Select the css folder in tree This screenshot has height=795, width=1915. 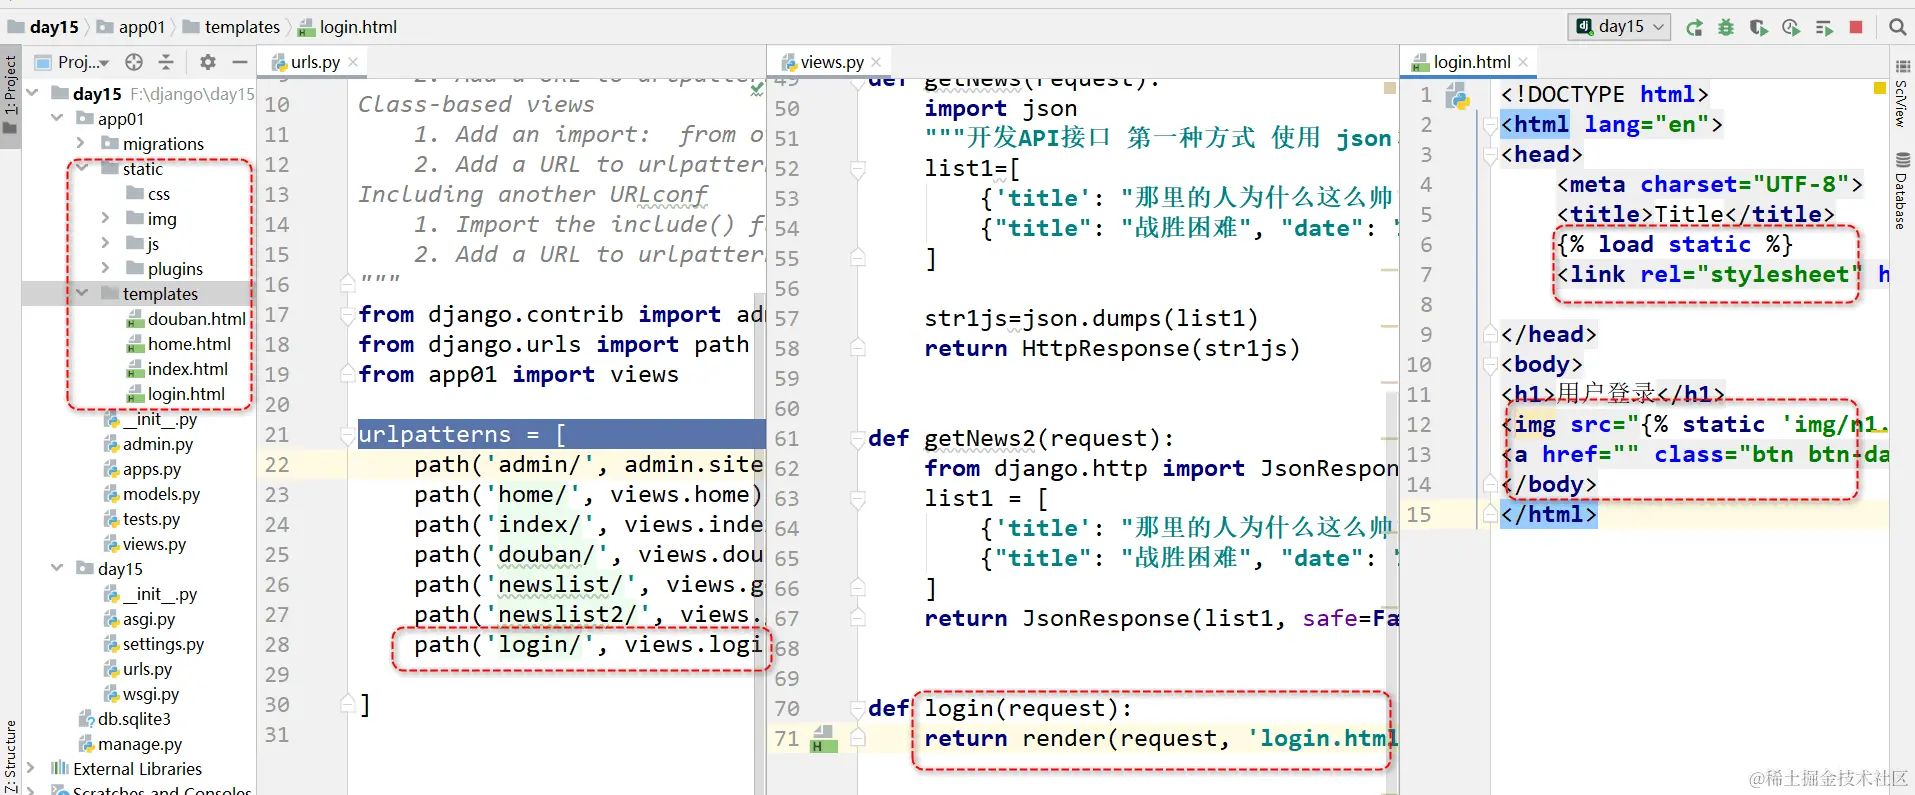(x=148, y=194)
